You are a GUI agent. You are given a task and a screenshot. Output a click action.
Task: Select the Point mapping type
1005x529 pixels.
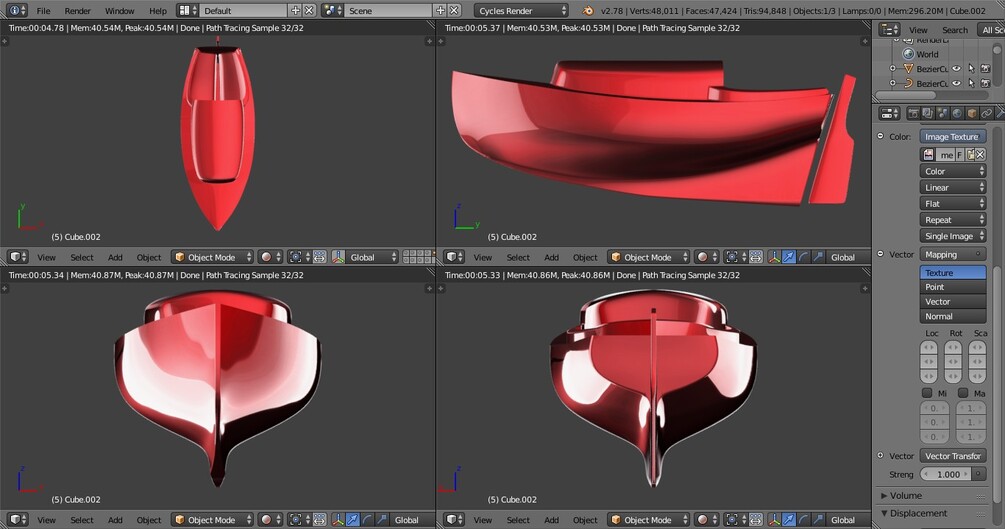pos(953,287)
